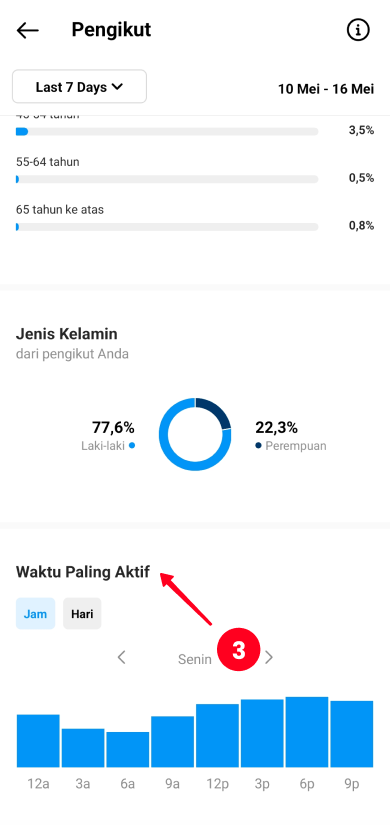The image size is (390, 825).
Task: Tap the 12a activity bar
Action: (38, 741)
